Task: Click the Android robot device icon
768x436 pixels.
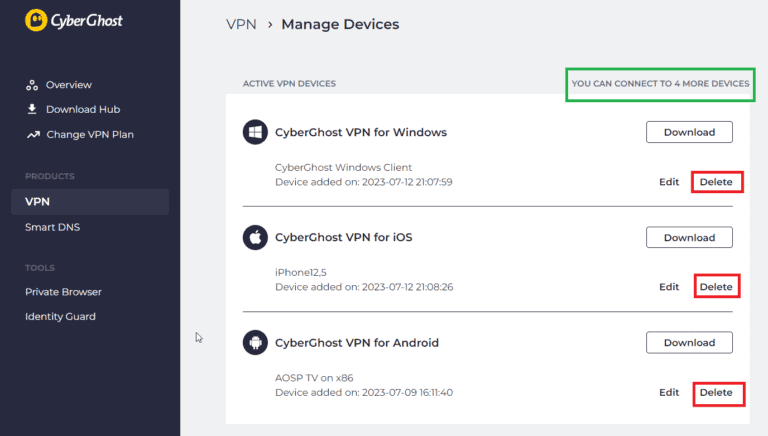Action: (255, 343)
